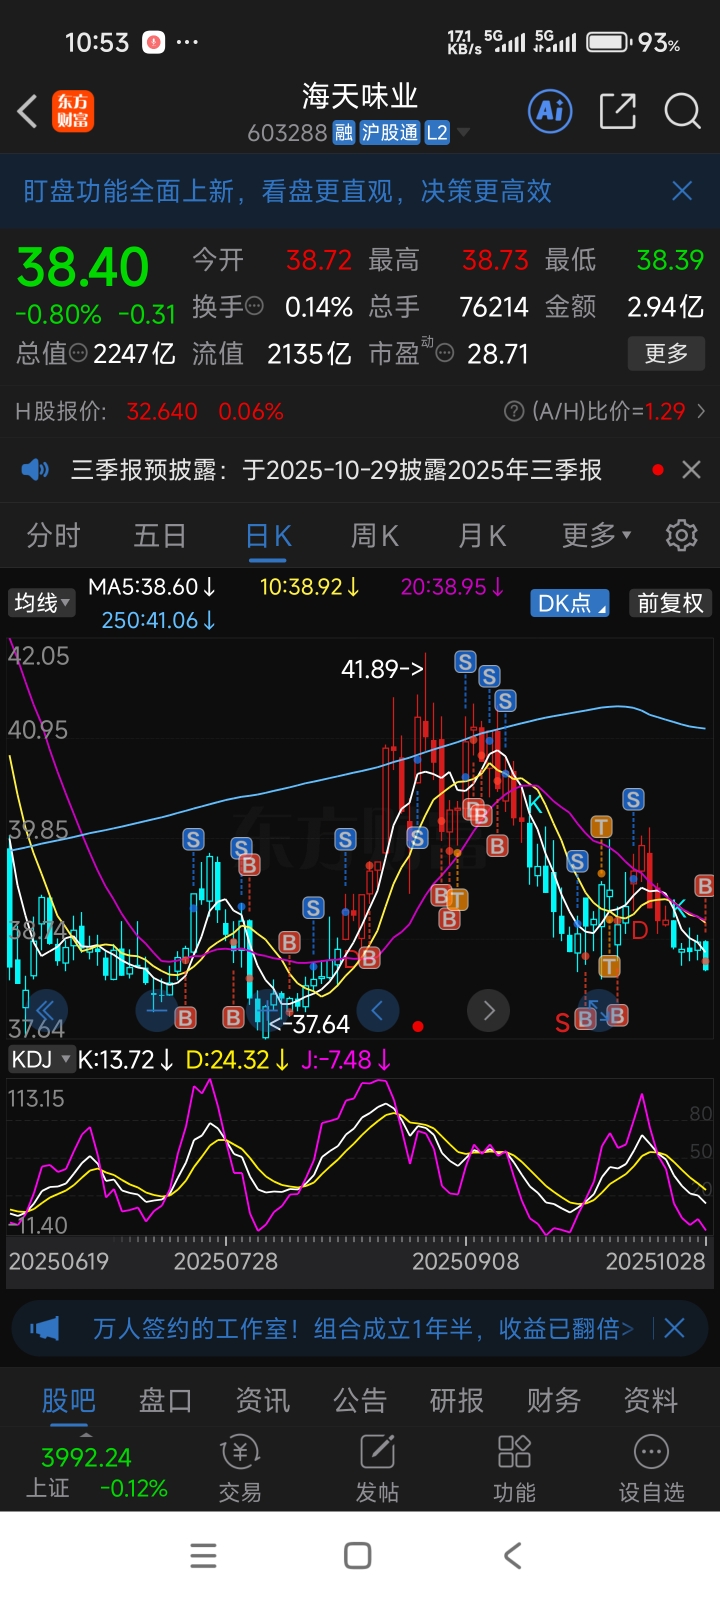Open 三季报预披露 announcement text
Image resolution: width=720 pixels, height=1600 pixels.
pyautogui.click(x=336, y=469)
